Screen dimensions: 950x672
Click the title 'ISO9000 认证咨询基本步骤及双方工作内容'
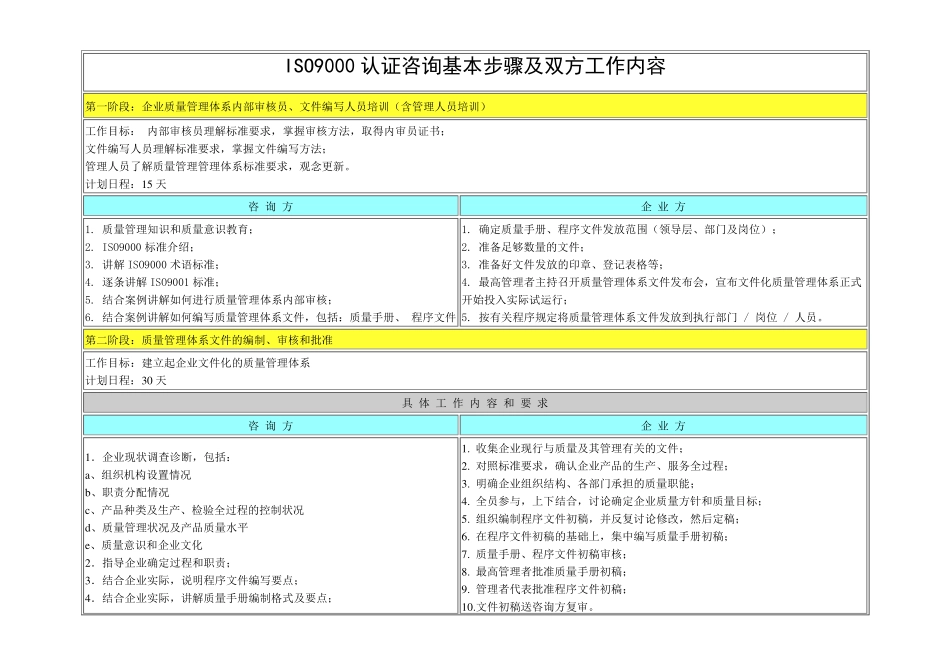pos(475,66)
